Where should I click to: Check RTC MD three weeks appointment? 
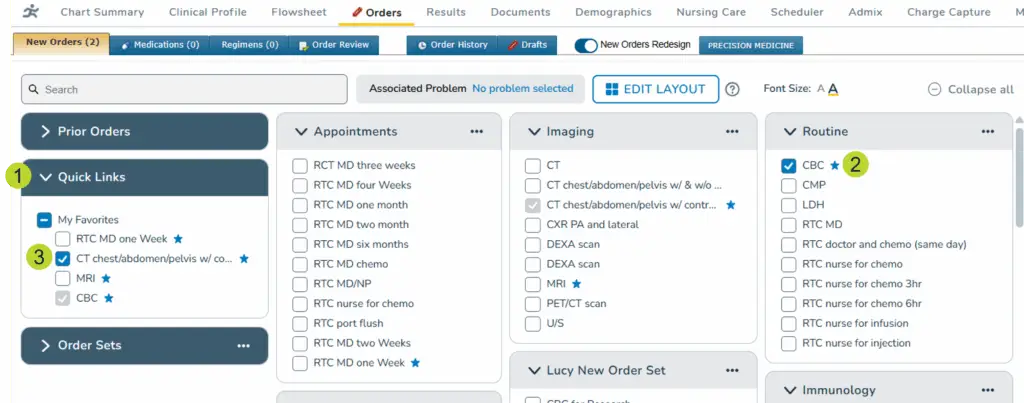[300, 165]
